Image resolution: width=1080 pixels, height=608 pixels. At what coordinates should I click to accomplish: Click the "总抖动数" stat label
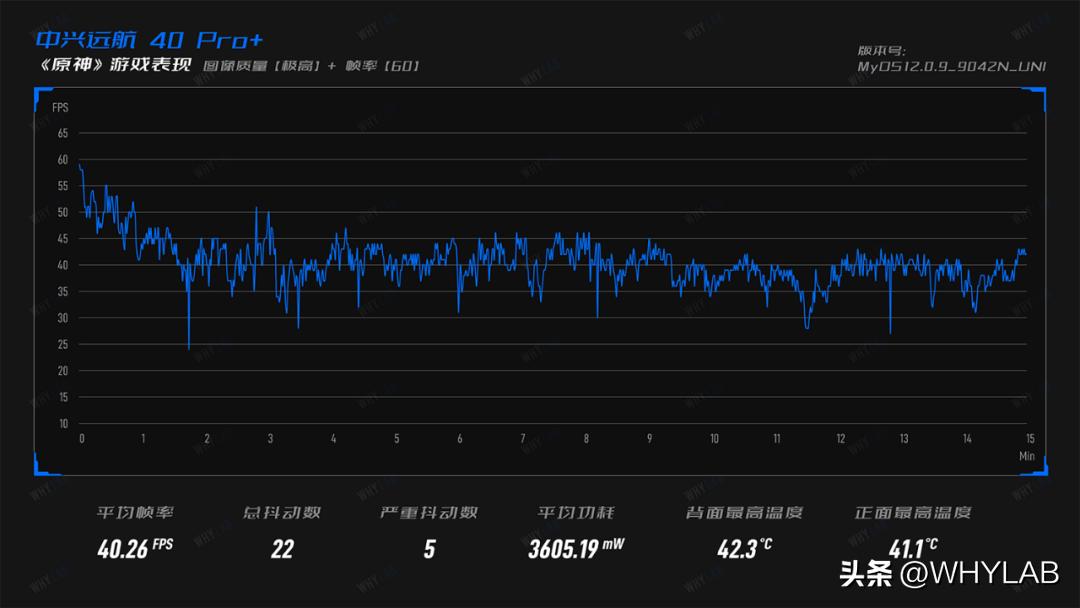tap(282, 512)
